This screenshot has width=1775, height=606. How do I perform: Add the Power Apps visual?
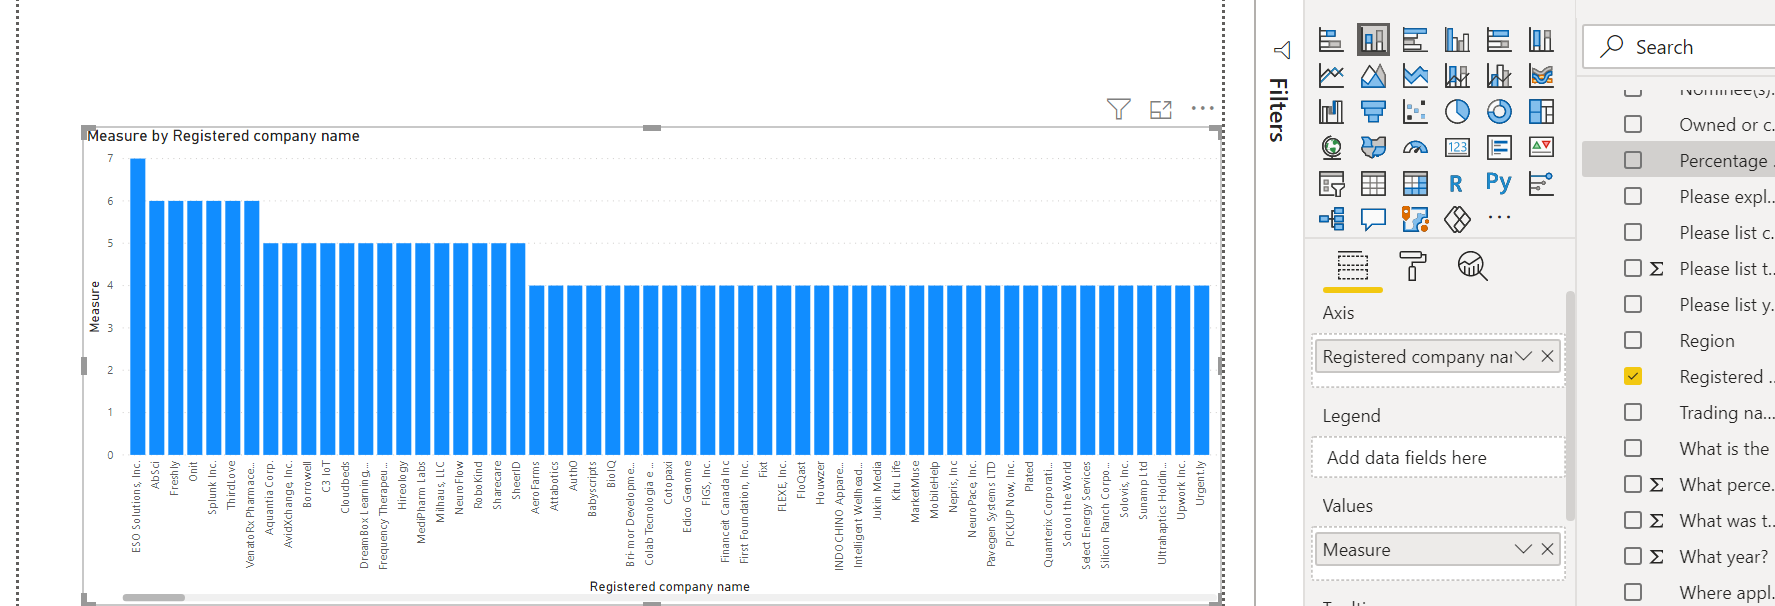pyautogui.click(x=1457, y=219)
